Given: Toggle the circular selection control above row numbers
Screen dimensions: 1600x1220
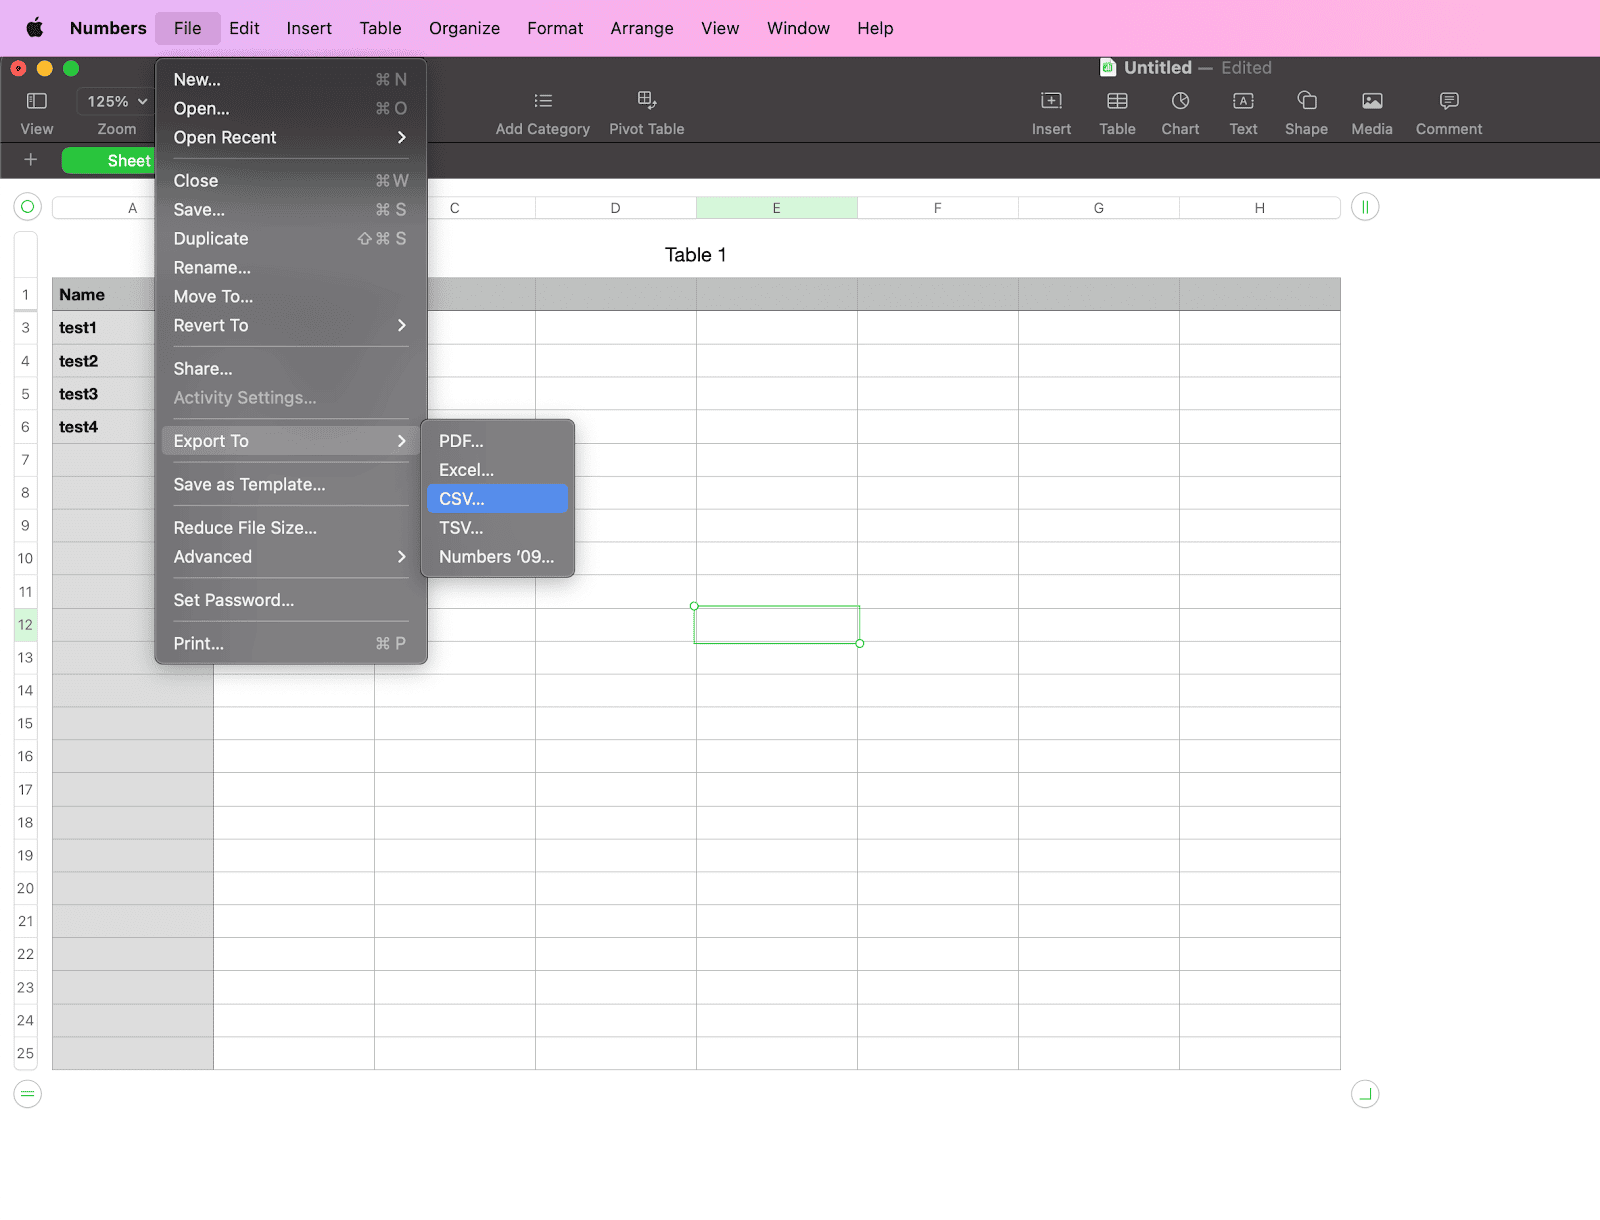Looking at the screenshot, I should coord(26,207).
